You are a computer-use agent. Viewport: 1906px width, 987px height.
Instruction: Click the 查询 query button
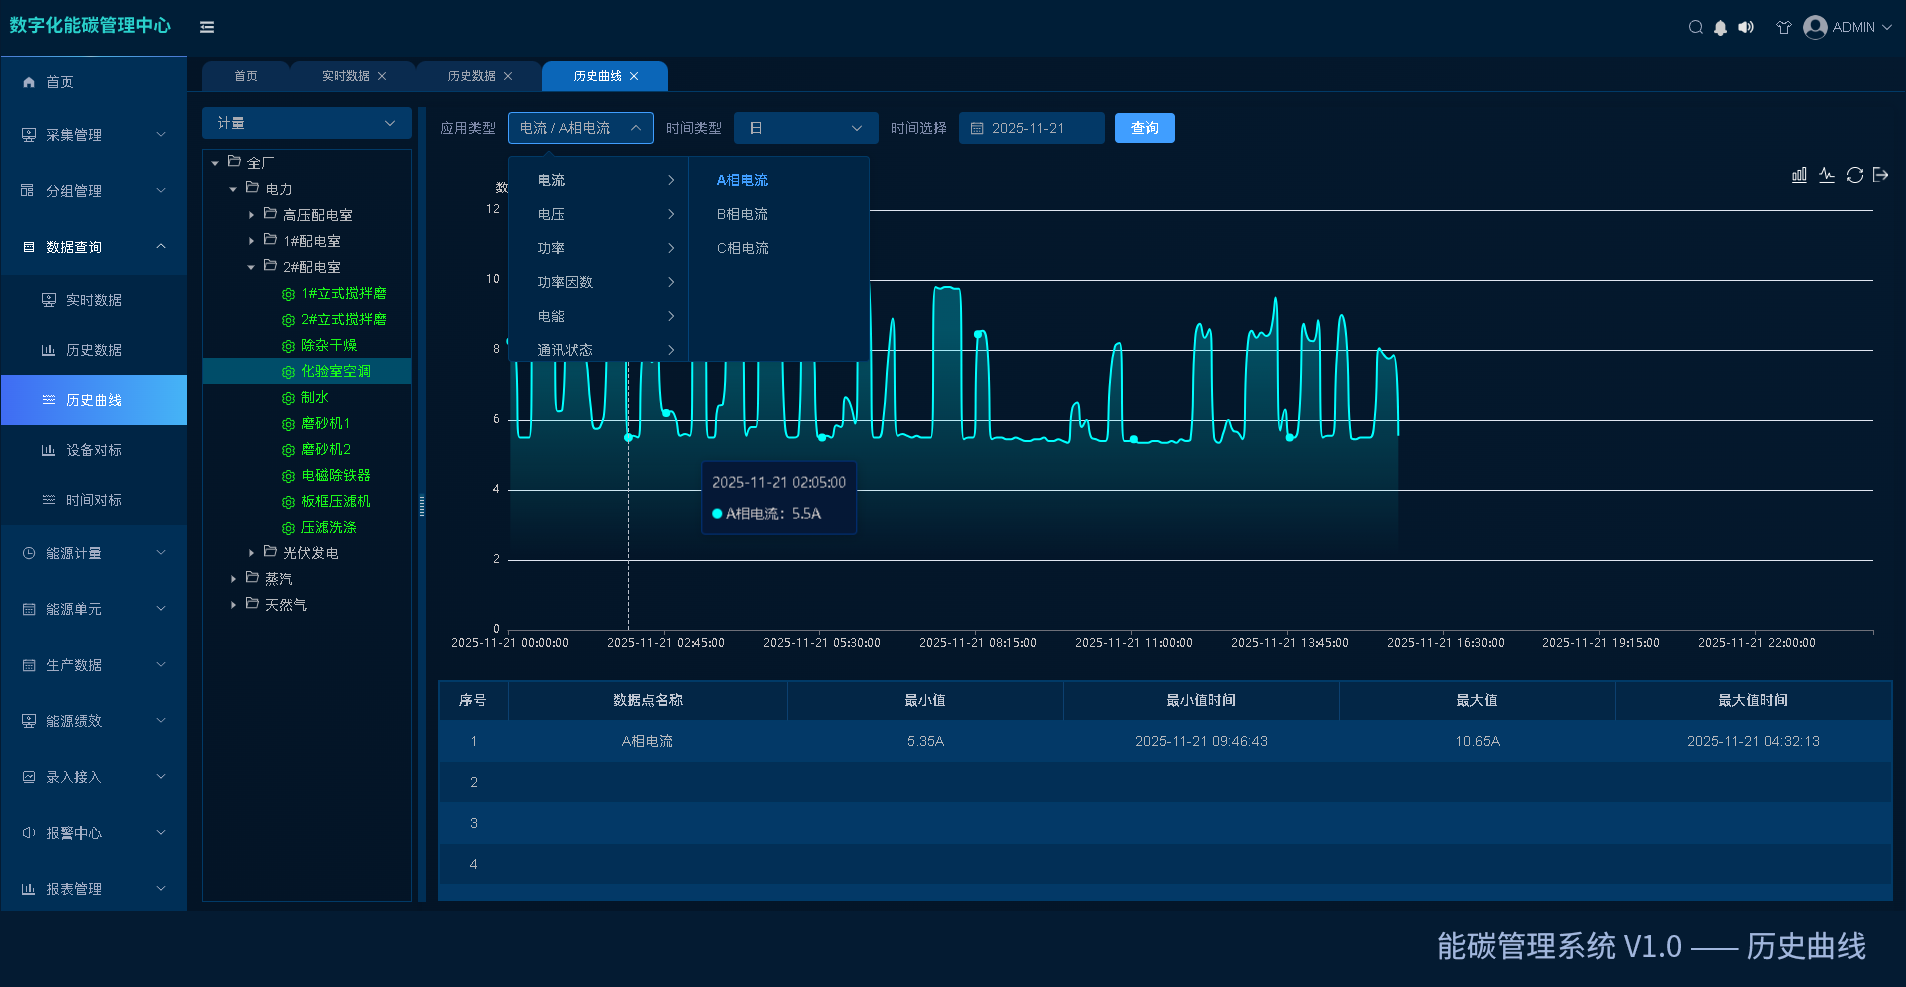pyautogui.click(x=1145, y=128)
